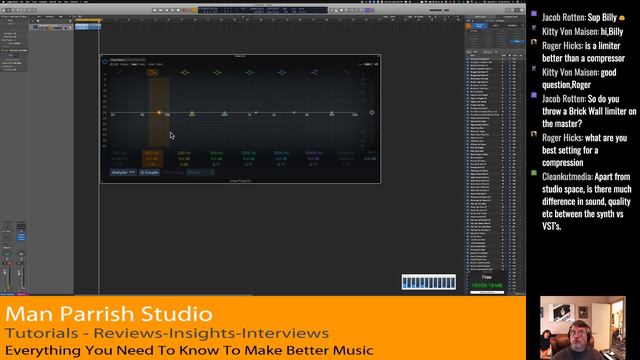The image size is (640, 360).
Task: Select the audio region on the first track
Action: (x=88, y=27)
